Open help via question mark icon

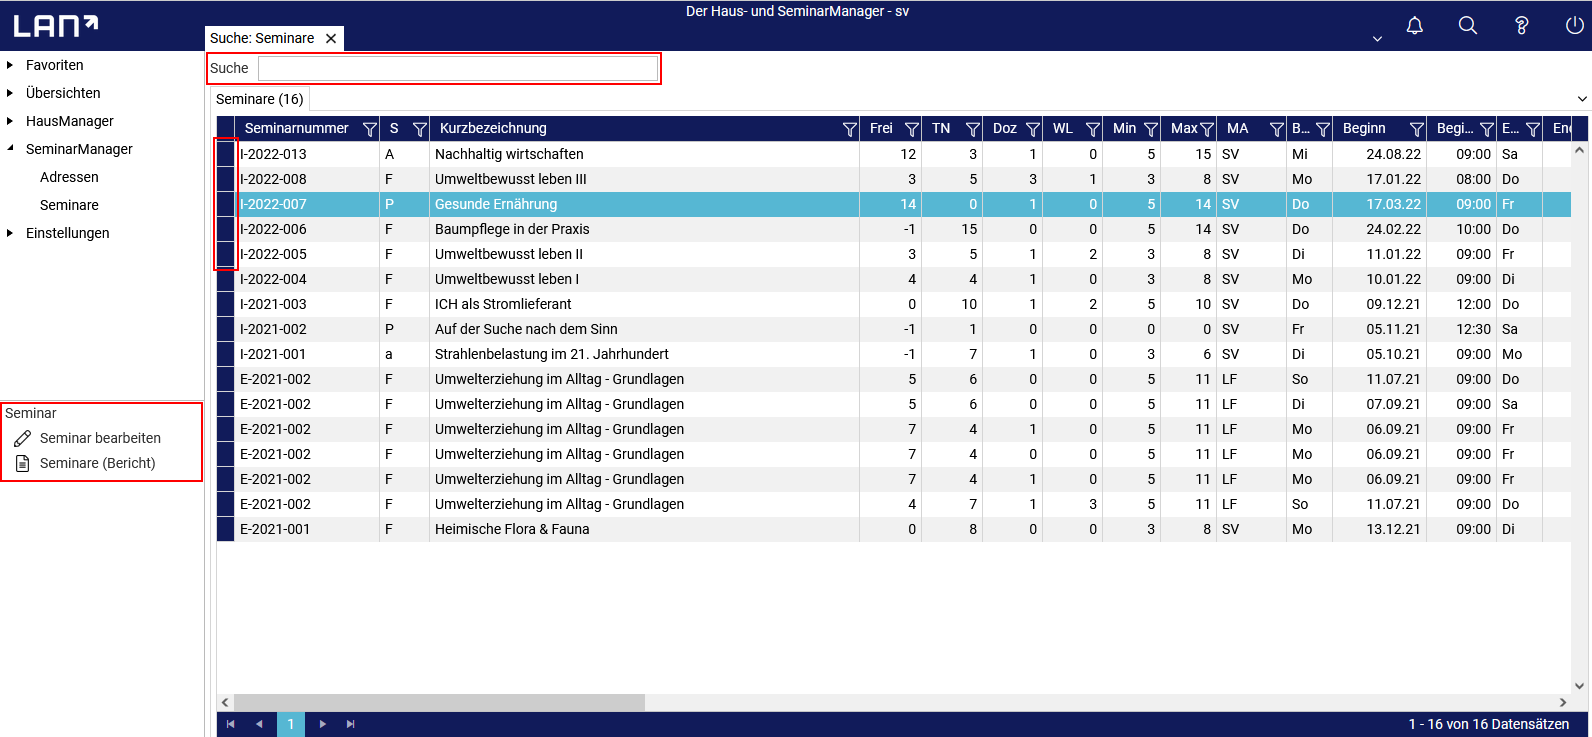point(1521,26)
